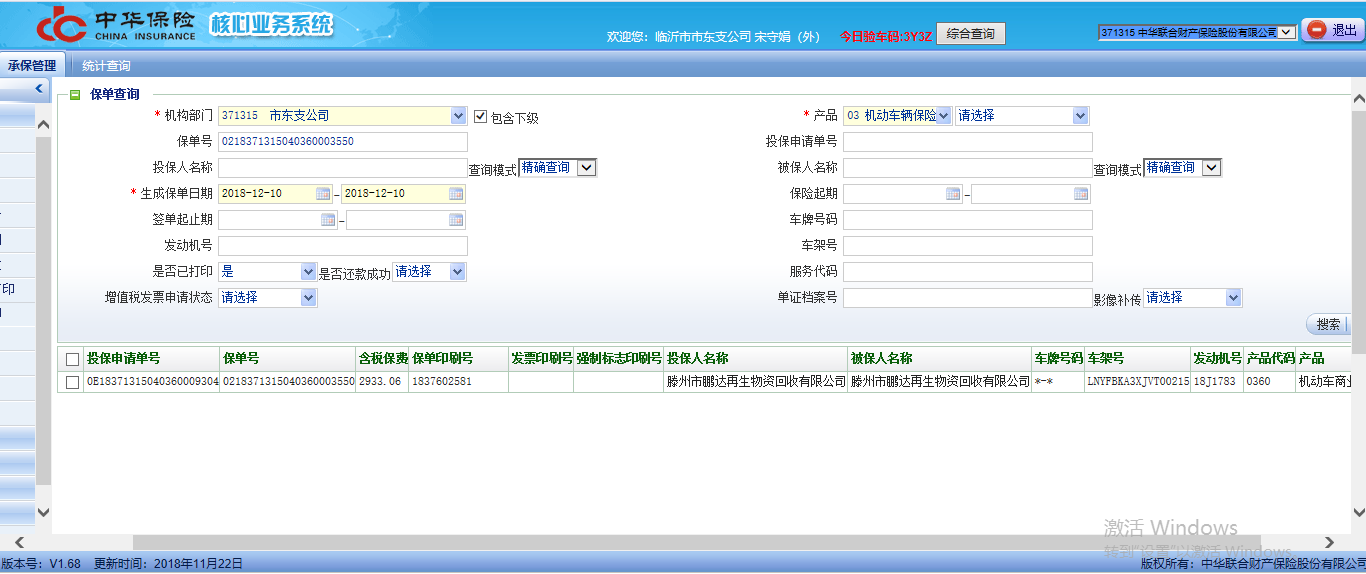Click premium cell 2933.06
This screenshot has height=574, width=1366.
(x=382, y=382)
